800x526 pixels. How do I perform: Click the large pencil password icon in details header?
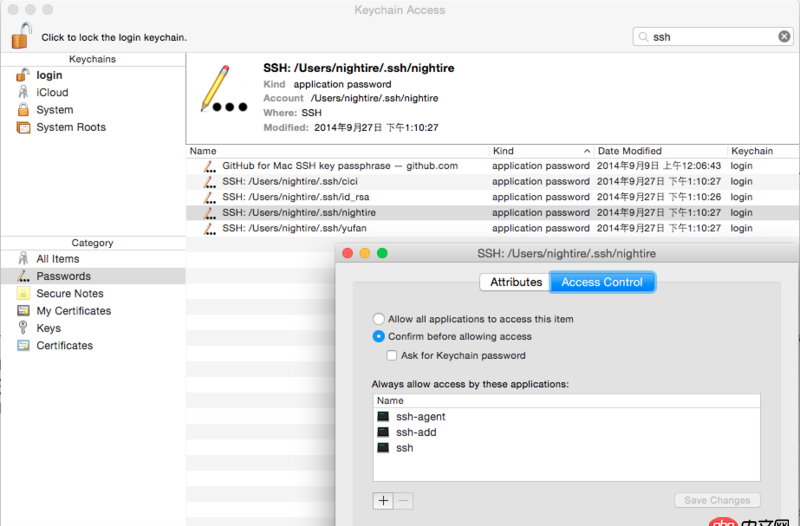[x=223, y=89]
